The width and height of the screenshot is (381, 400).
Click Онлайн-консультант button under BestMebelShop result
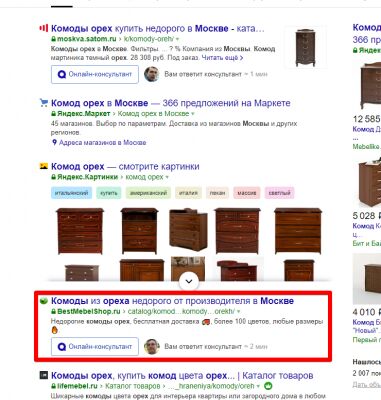pyautogui.click(x=95, y=347)
